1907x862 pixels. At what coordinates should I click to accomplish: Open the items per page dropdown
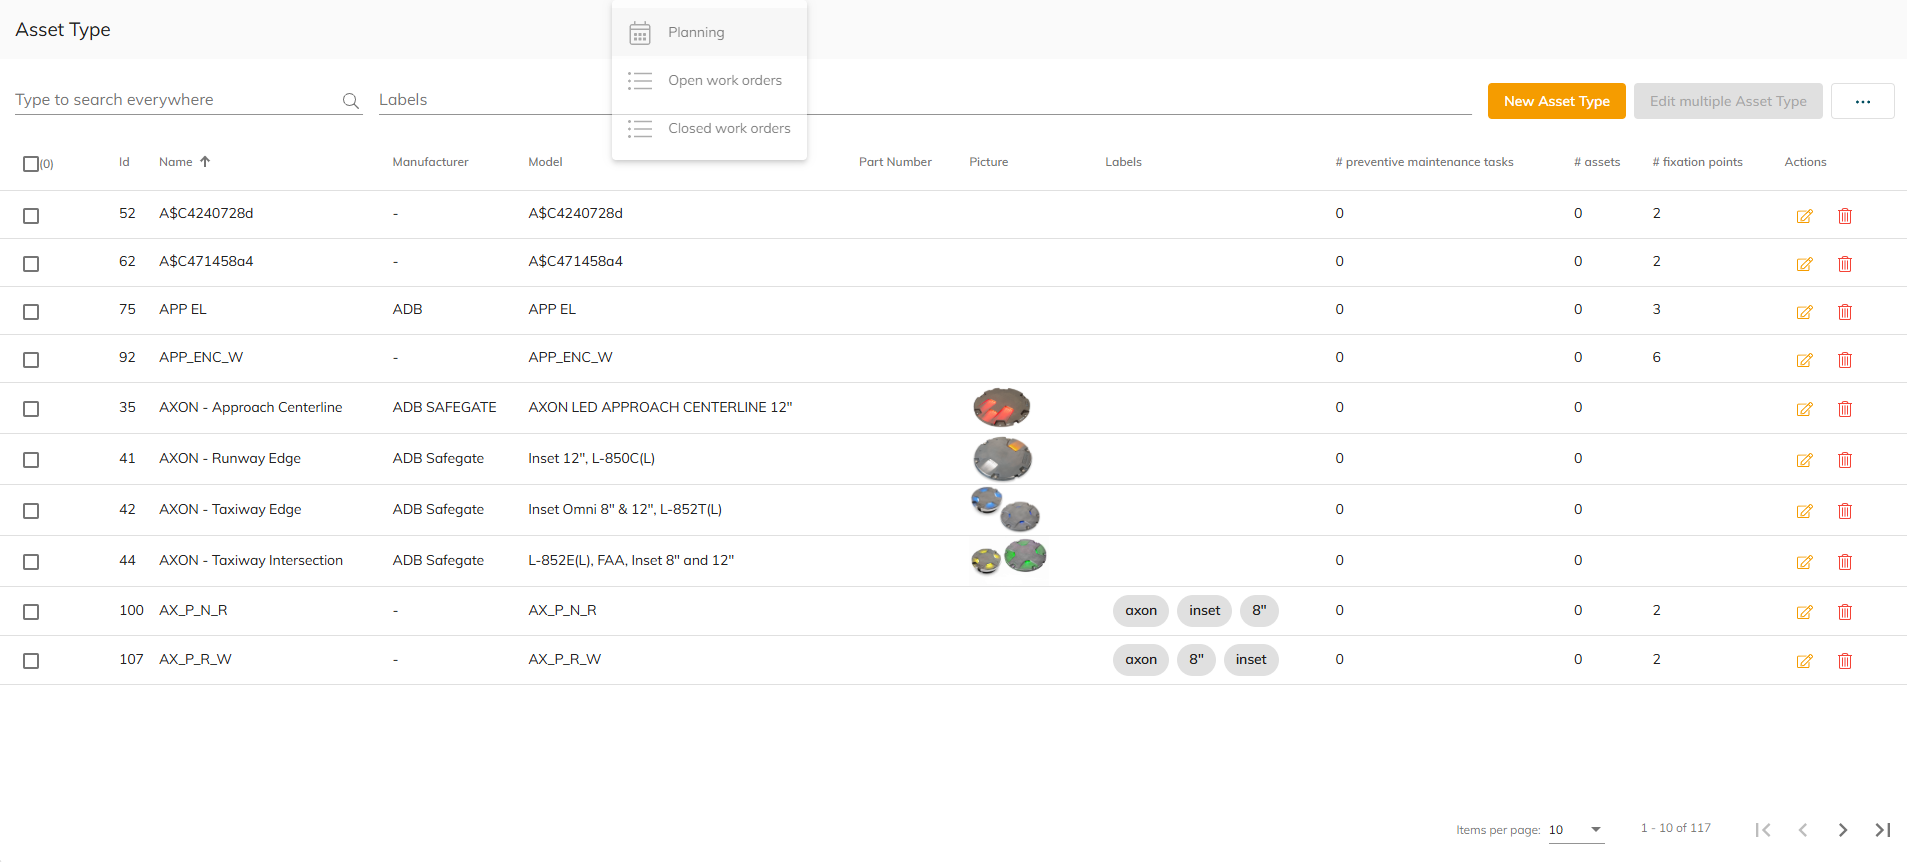1575,830
